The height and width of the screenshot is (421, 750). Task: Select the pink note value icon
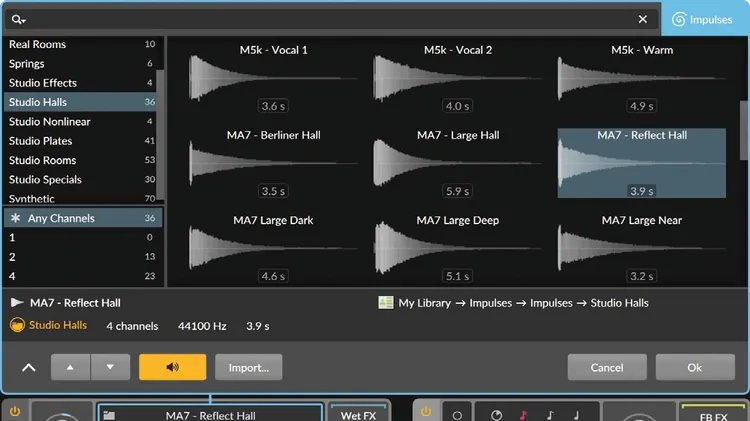click(523, 415)
